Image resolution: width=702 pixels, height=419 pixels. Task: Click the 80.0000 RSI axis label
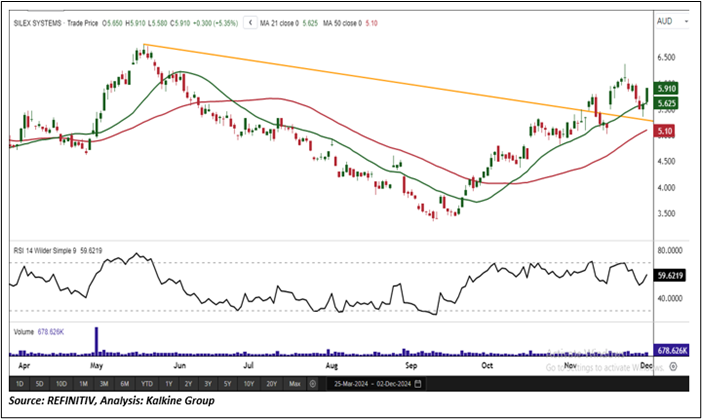(x=670, y=251)
